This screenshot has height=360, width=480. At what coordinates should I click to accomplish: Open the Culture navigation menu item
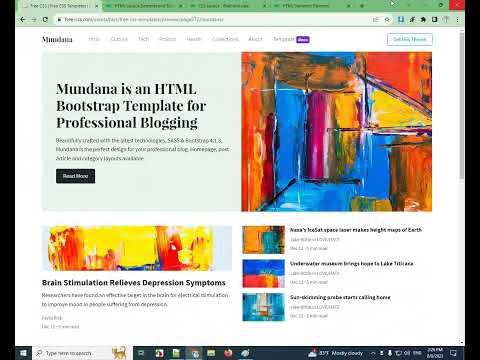119,39
